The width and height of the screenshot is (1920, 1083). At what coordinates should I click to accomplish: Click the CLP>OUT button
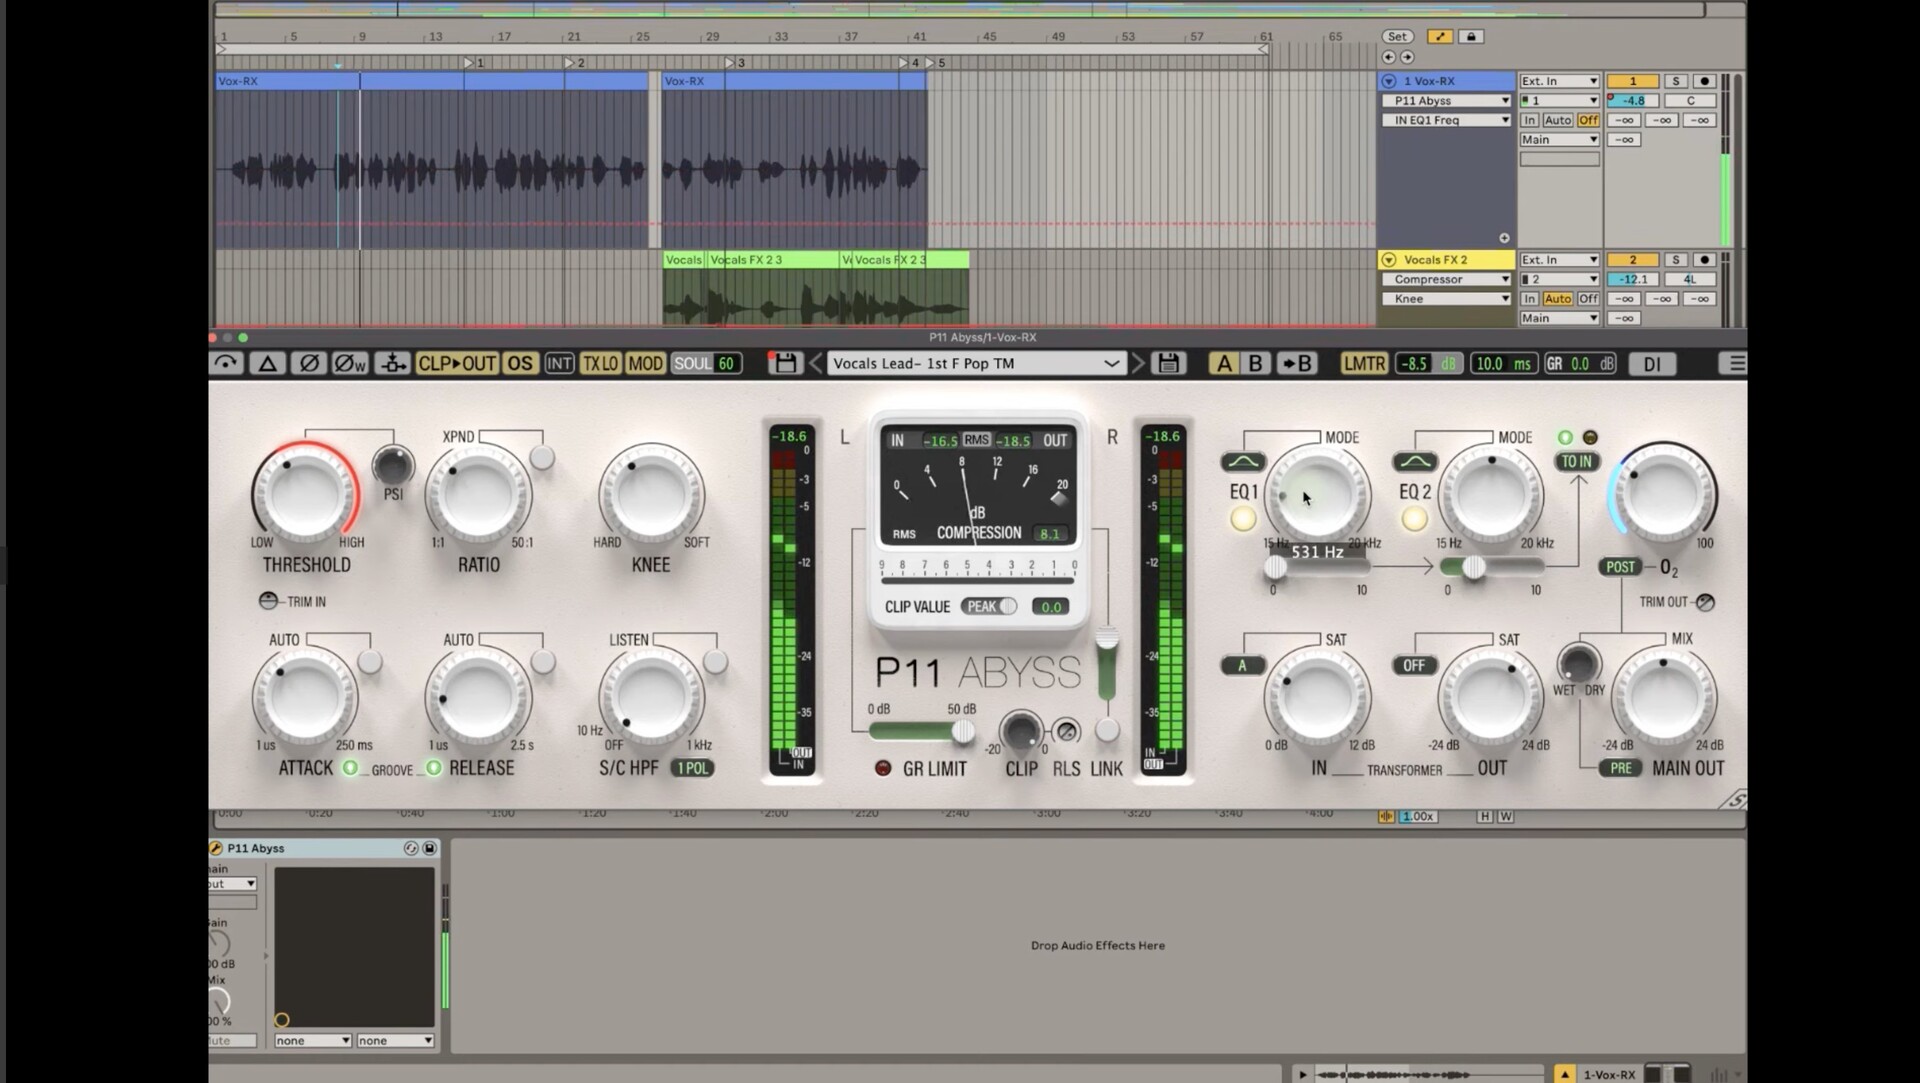pyautogui.click(x=457, y=363)
